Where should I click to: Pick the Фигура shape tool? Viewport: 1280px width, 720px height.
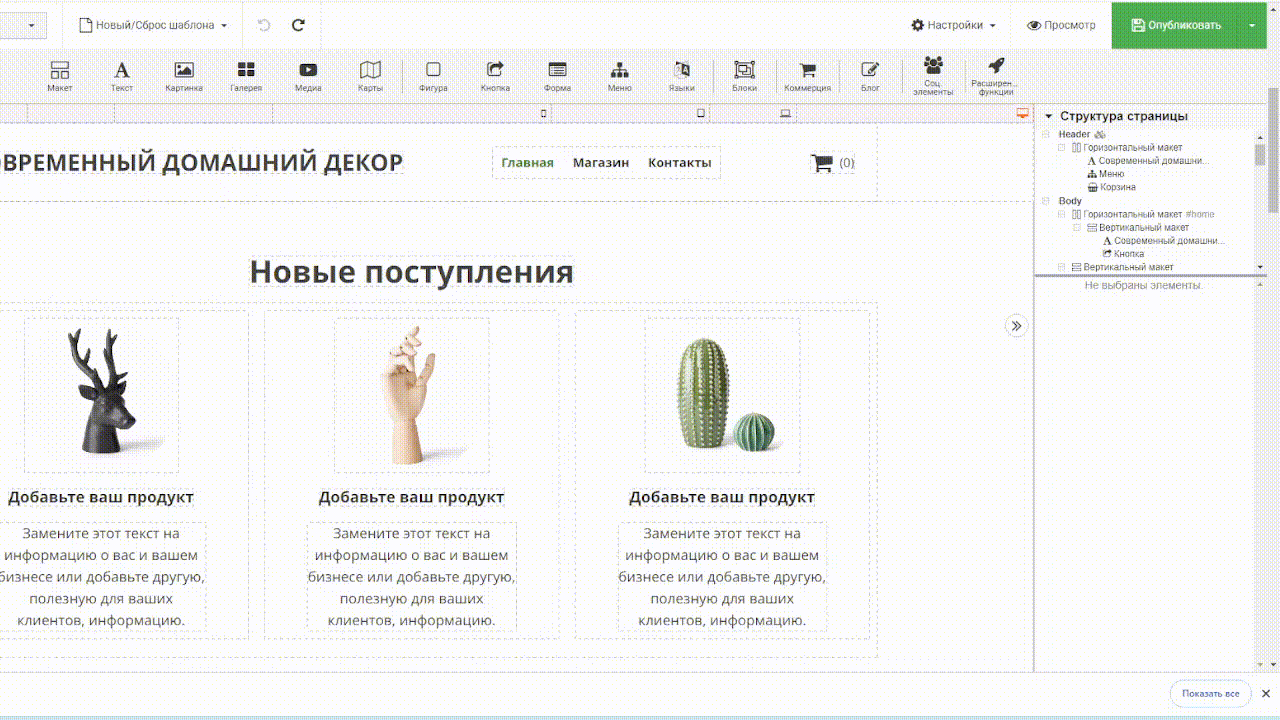pyautogui.click(x=433, y=76)
